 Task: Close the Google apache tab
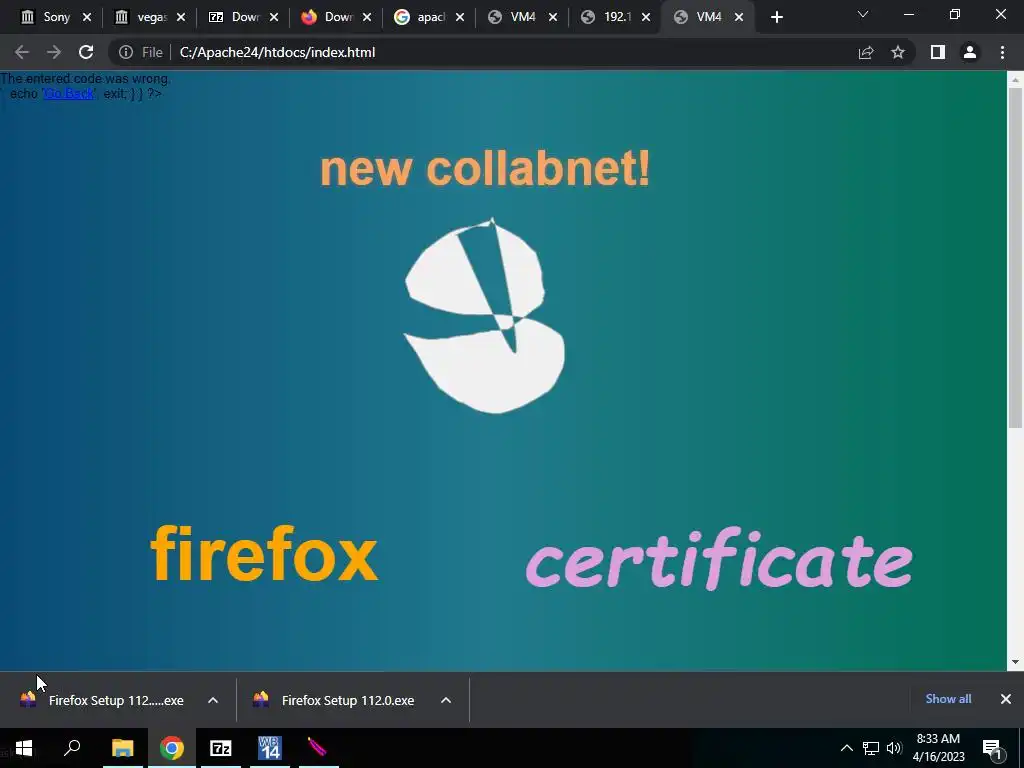460,18
